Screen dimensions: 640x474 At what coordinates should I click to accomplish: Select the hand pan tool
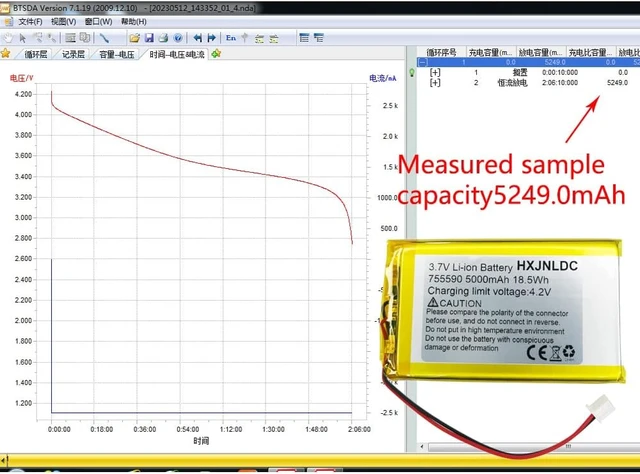[x=8, y=38]
